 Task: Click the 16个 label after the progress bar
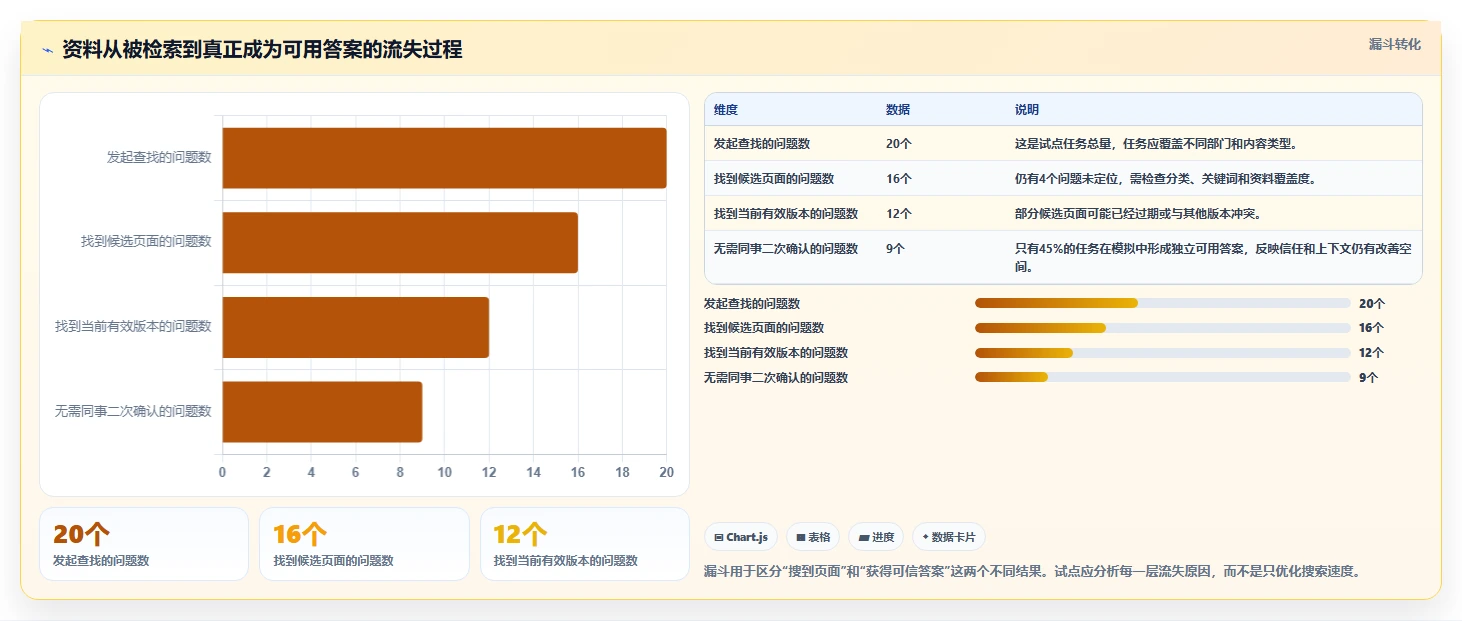1372,328
